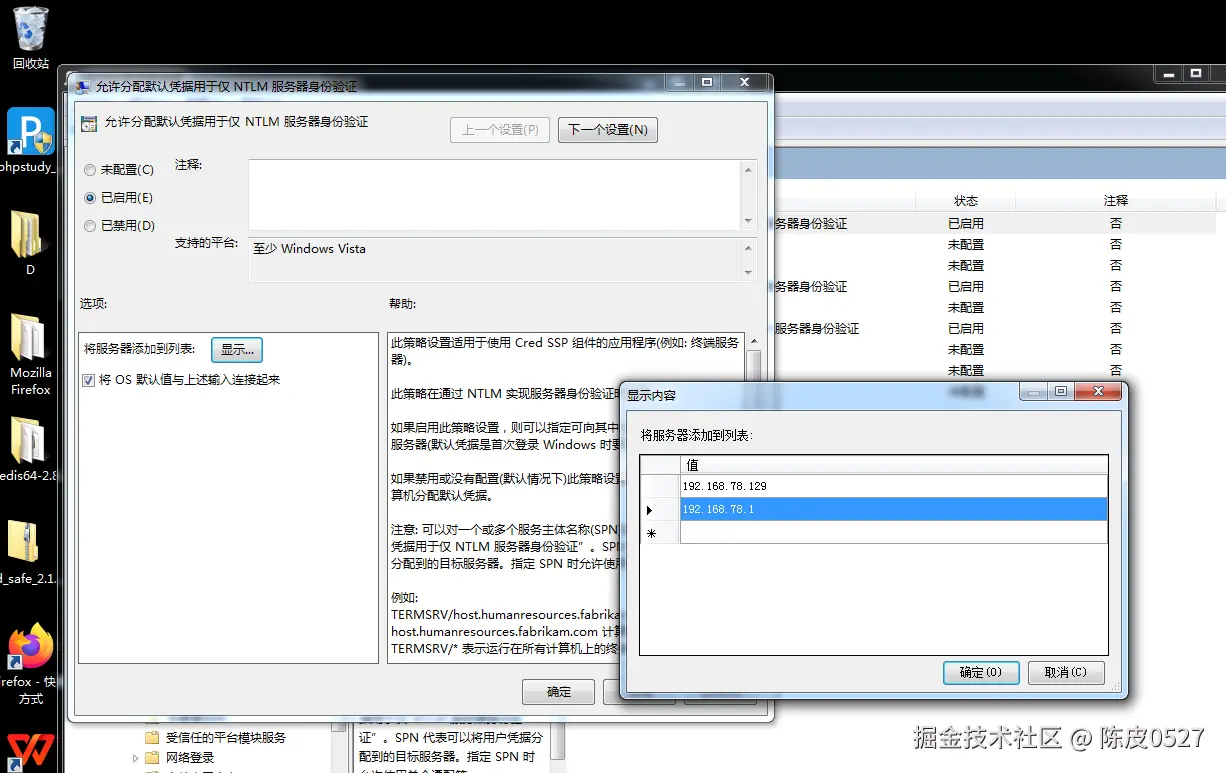Screen dimensions: 1226x773
Task: Open WPS from the desktop
Action: tap(29, 748)
